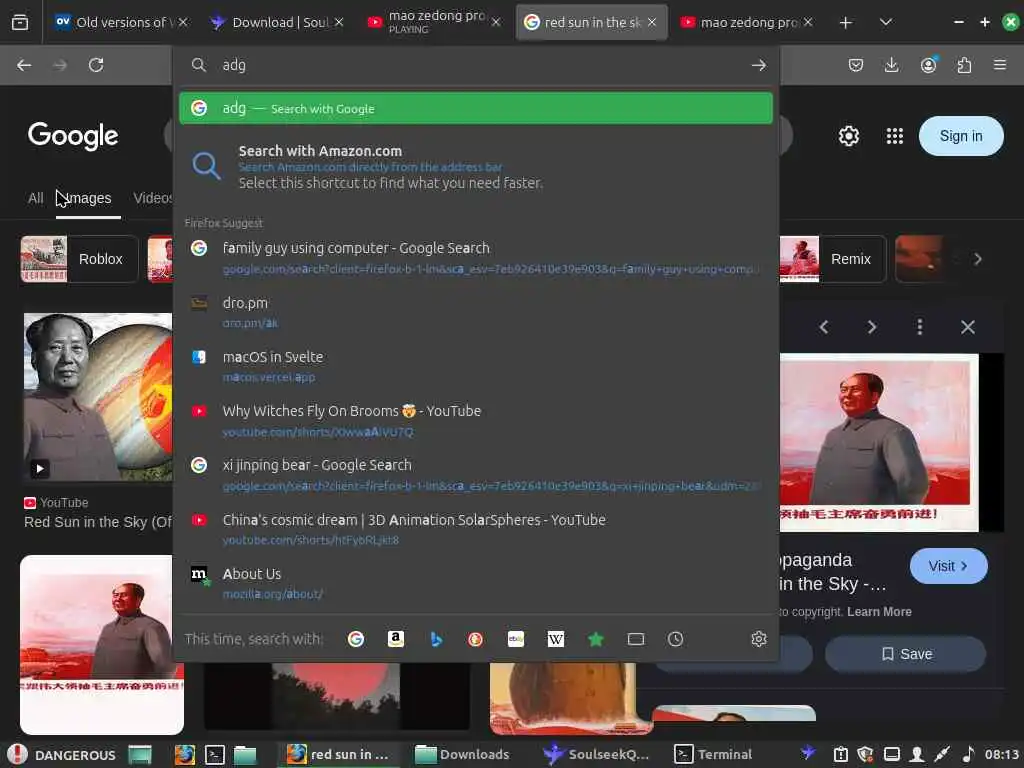Select 'adg — Search with Google' suggestion

click(x=475, y=108)
